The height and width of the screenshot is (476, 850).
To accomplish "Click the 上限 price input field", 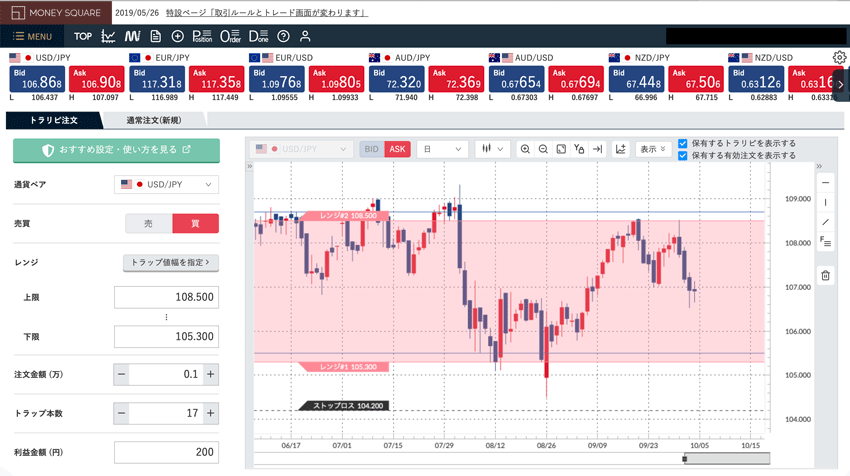I will click(166, 298).
